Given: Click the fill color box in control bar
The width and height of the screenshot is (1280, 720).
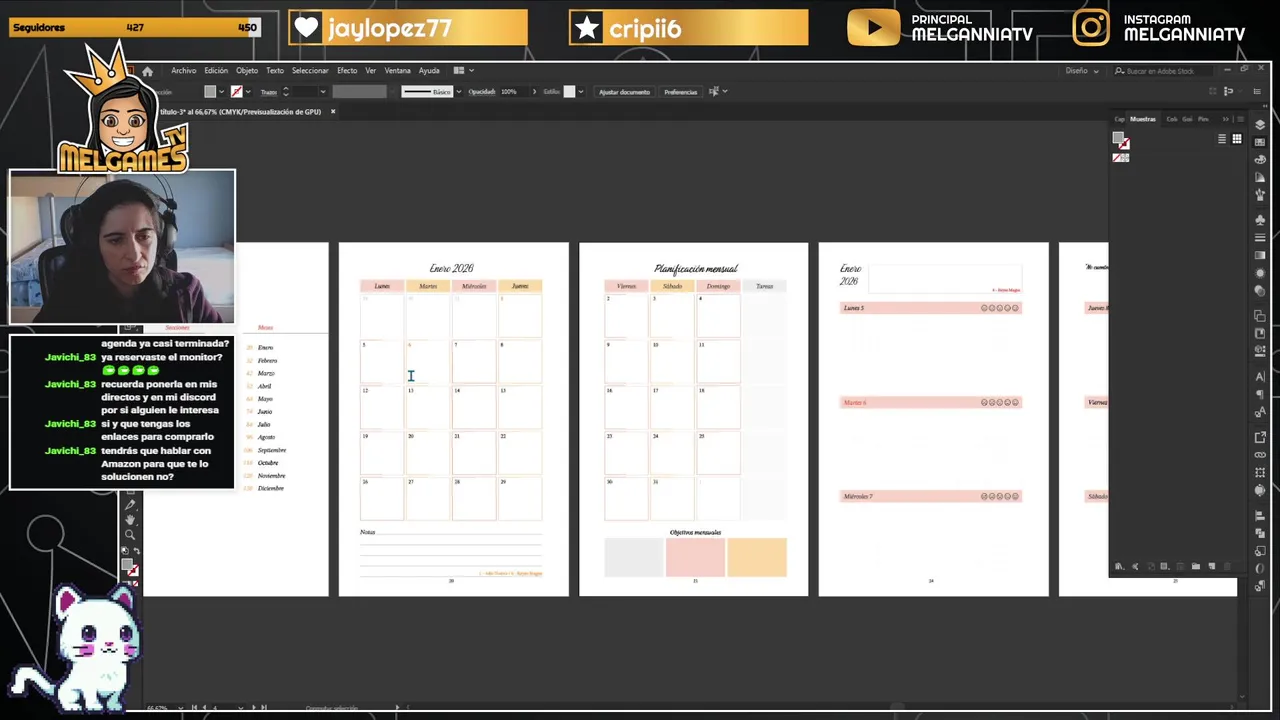Looking at the screenshot, I should click(210, 91).
